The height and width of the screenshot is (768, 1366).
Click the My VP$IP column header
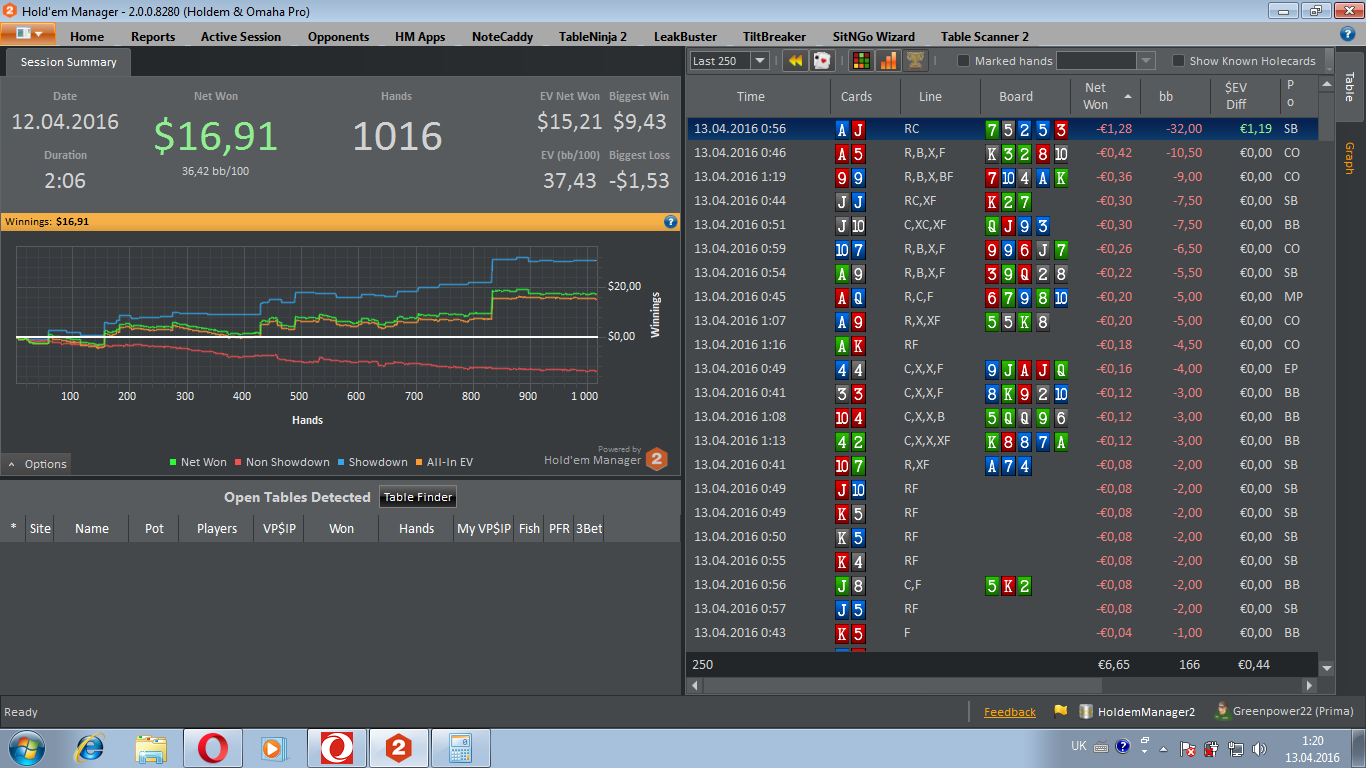484,529
